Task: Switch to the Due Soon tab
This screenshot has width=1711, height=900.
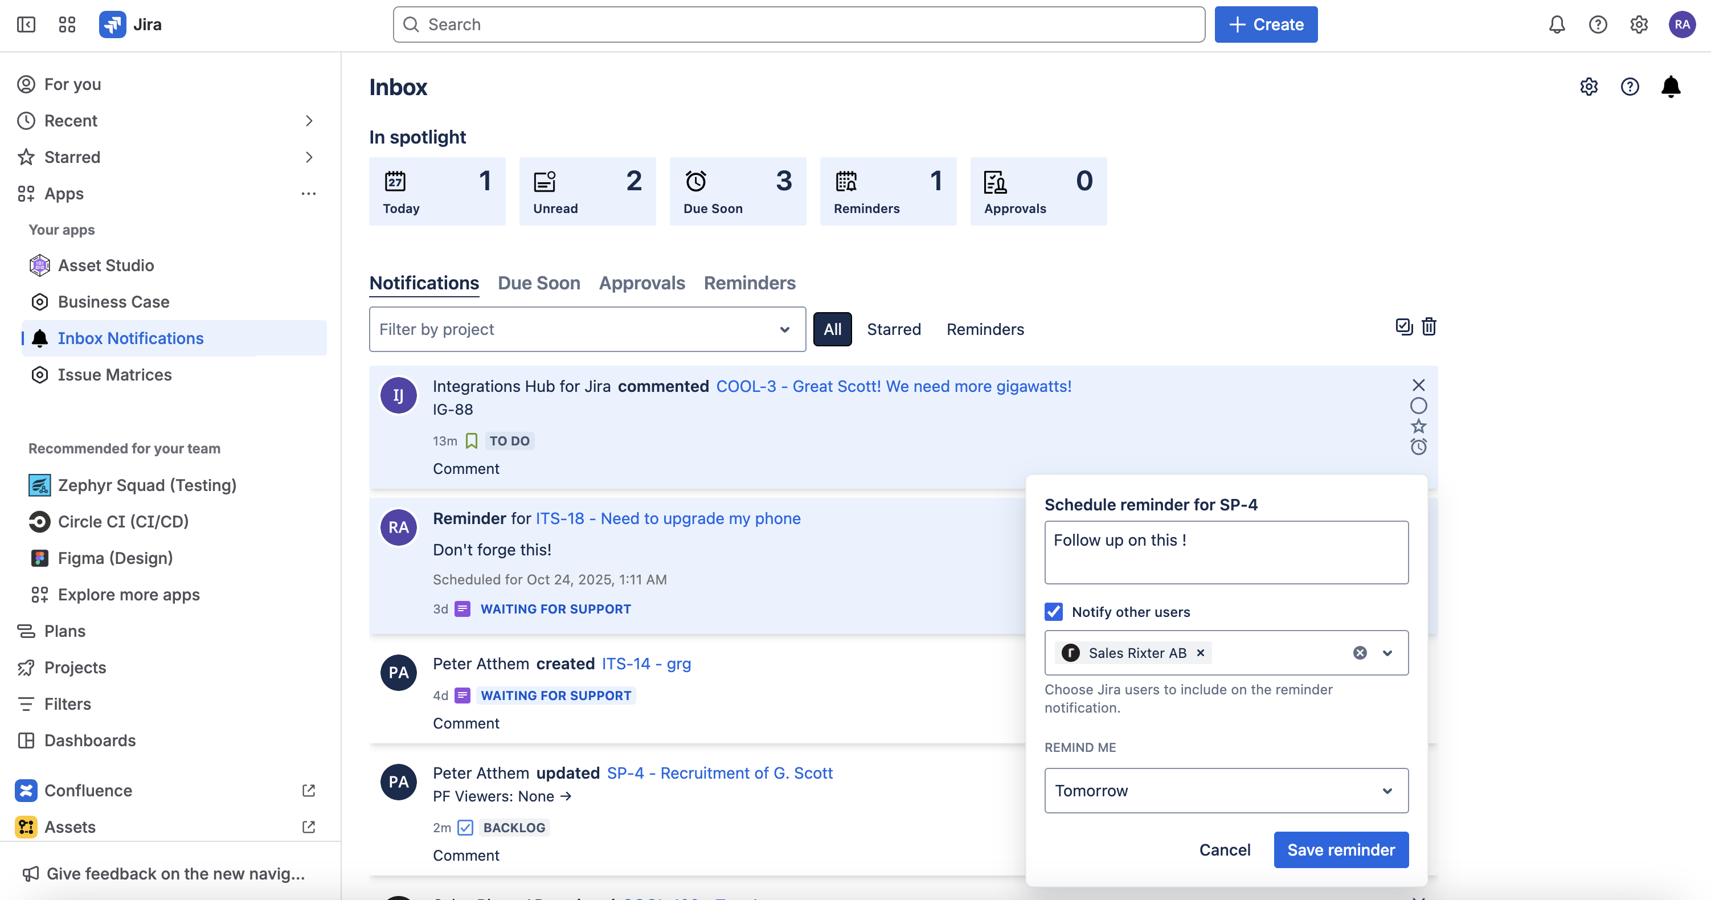Action: [x=539, y=283]
